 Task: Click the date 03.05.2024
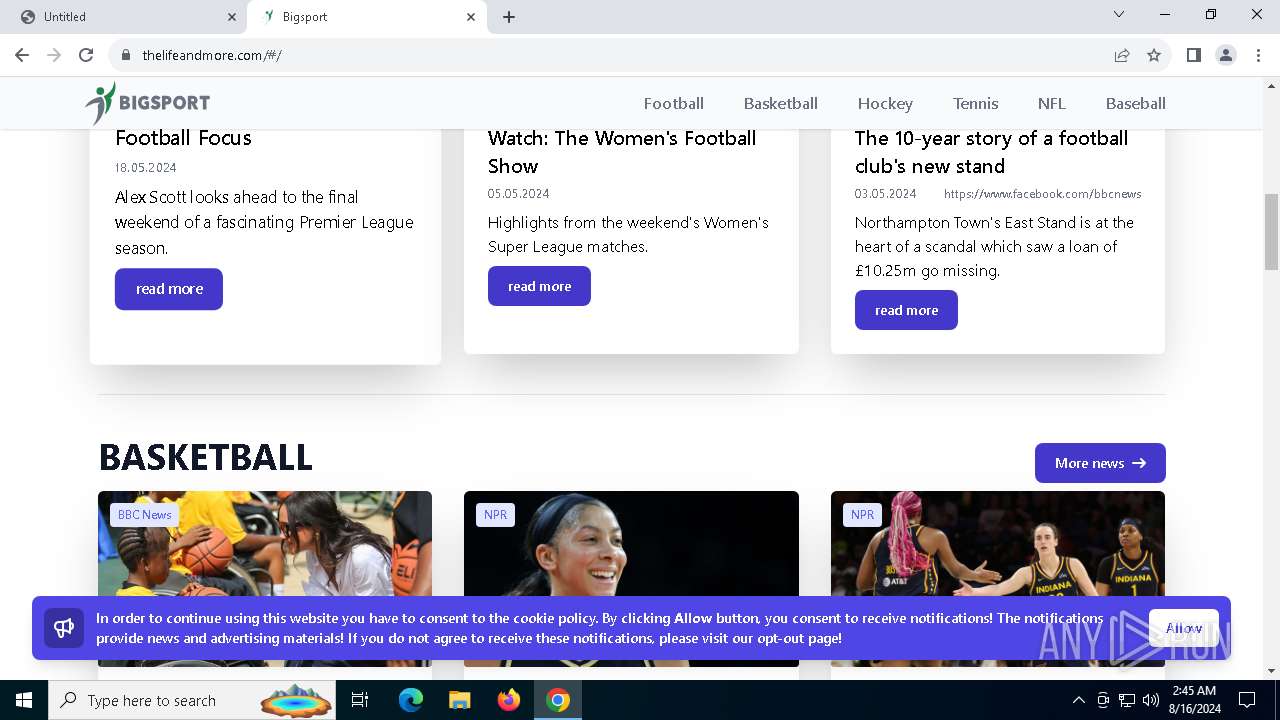click(x=885, y=194)
